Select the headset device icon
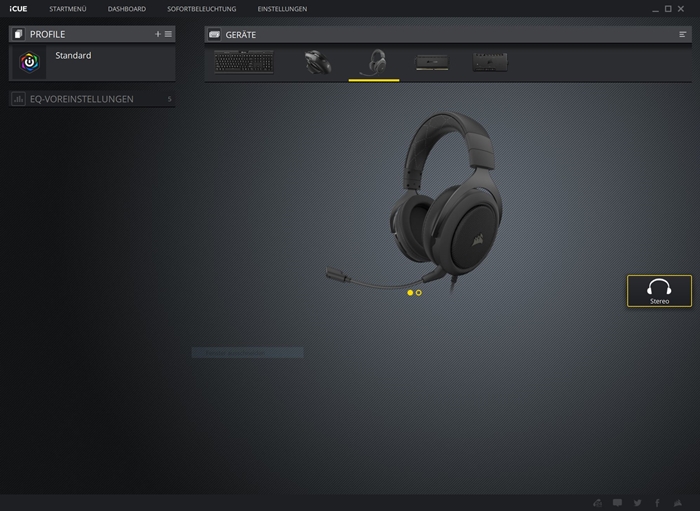This screenshot has width=700, height=511. coord(374,62)
